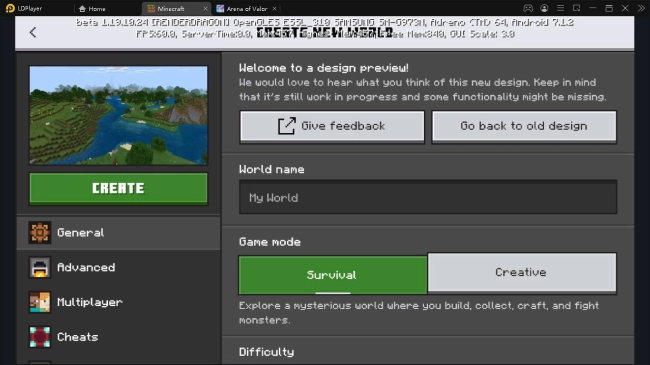
Task: Click the Survival description text
Action: coord(419,313)
